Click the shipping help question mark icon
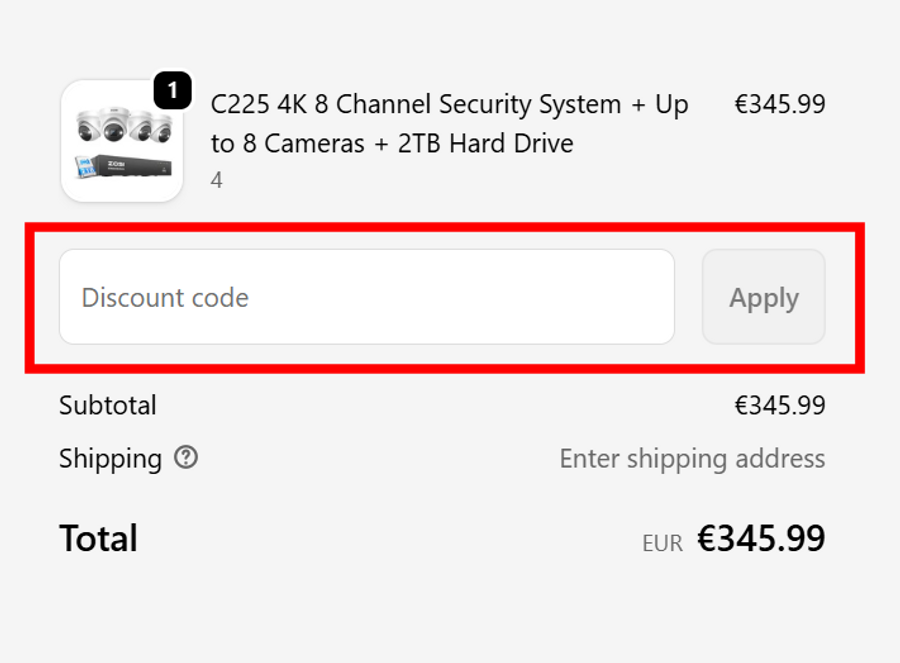The image size is (900, 663). click(x=186, y=458)
